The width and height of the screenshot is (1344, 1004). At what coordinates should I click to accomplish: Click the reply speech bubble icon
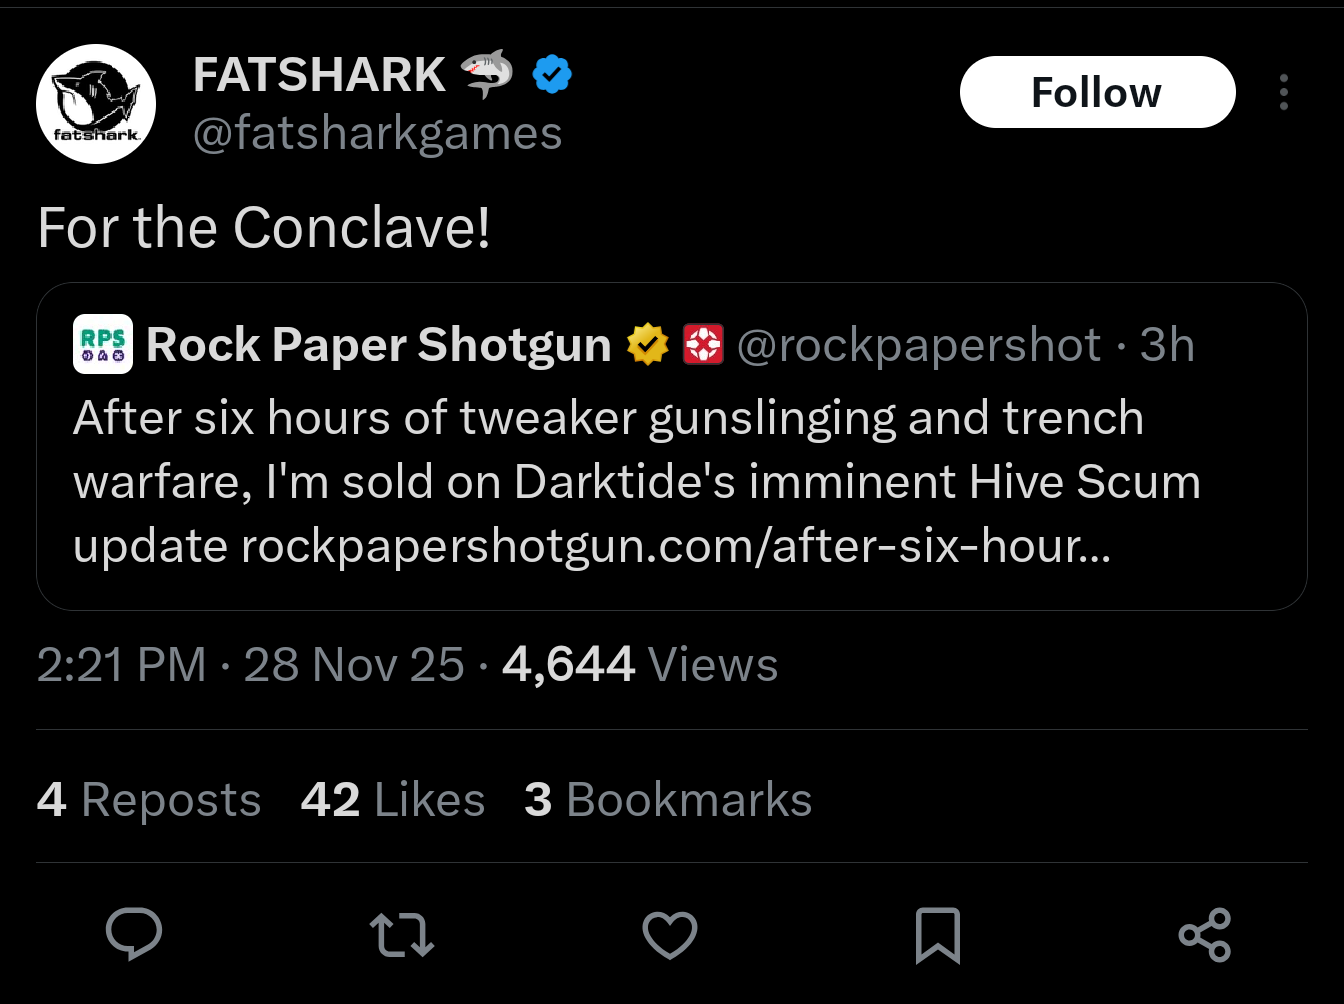(x=134, y=935)
